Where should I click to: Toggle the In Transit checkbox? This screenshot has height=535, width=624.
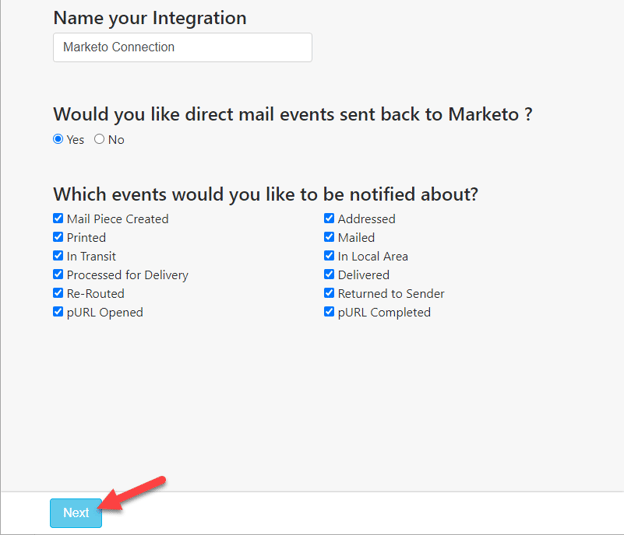tap(58, 256)
